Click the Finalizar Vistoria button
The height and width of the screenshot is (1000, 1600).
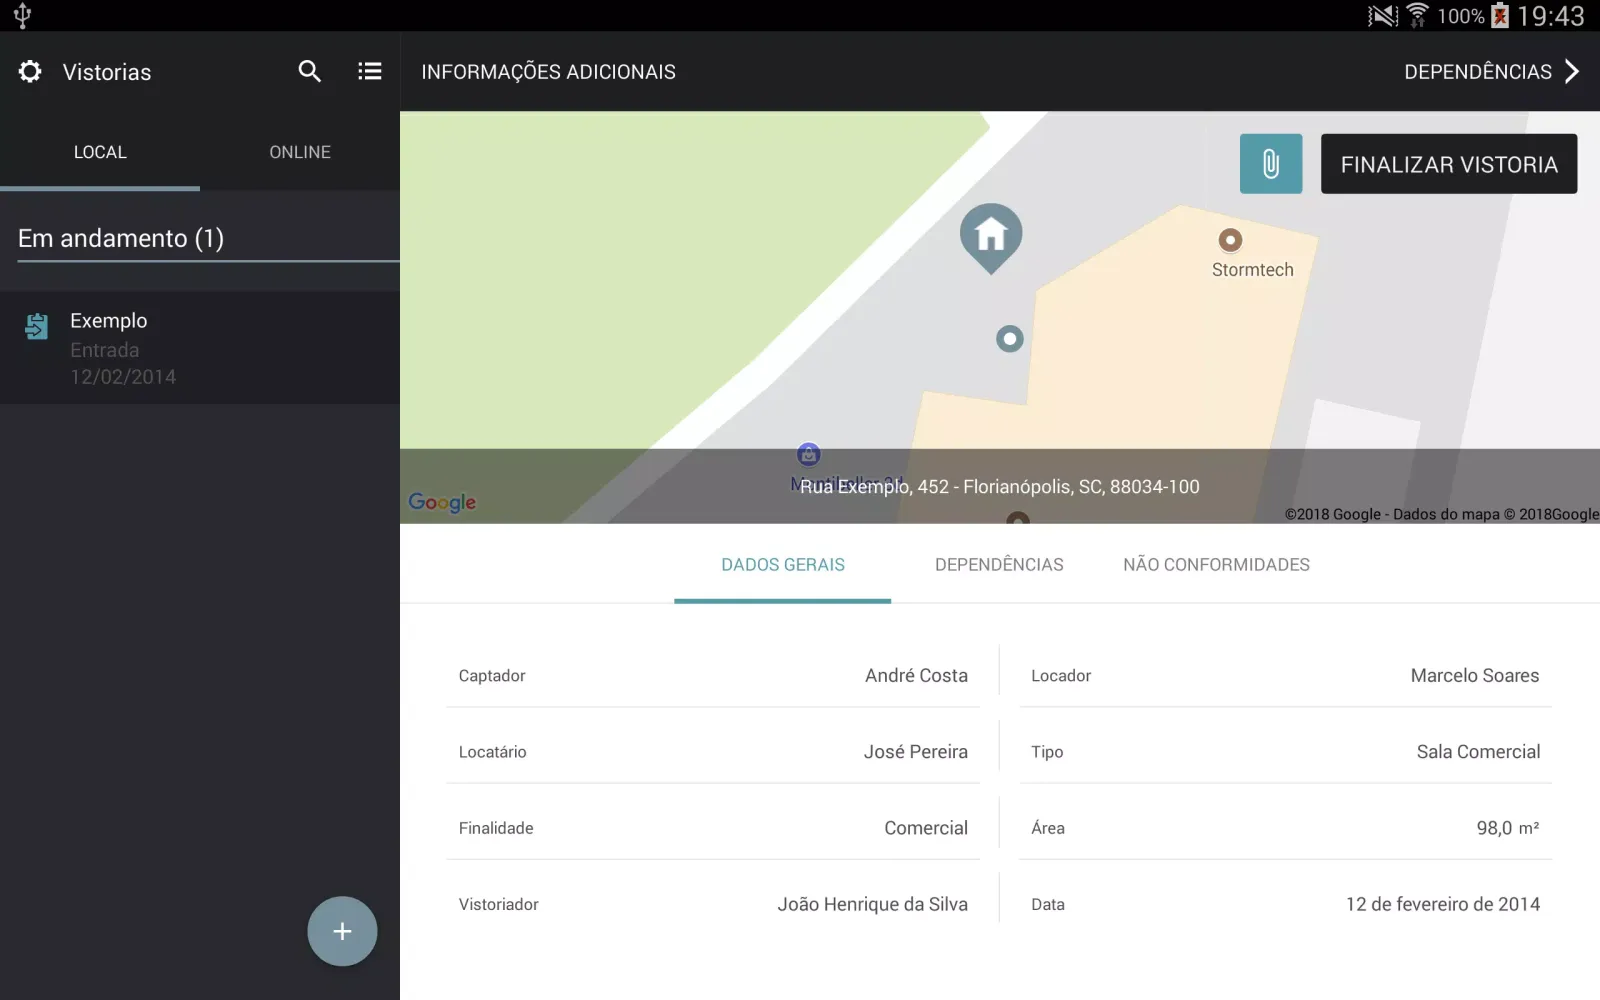1449,164
